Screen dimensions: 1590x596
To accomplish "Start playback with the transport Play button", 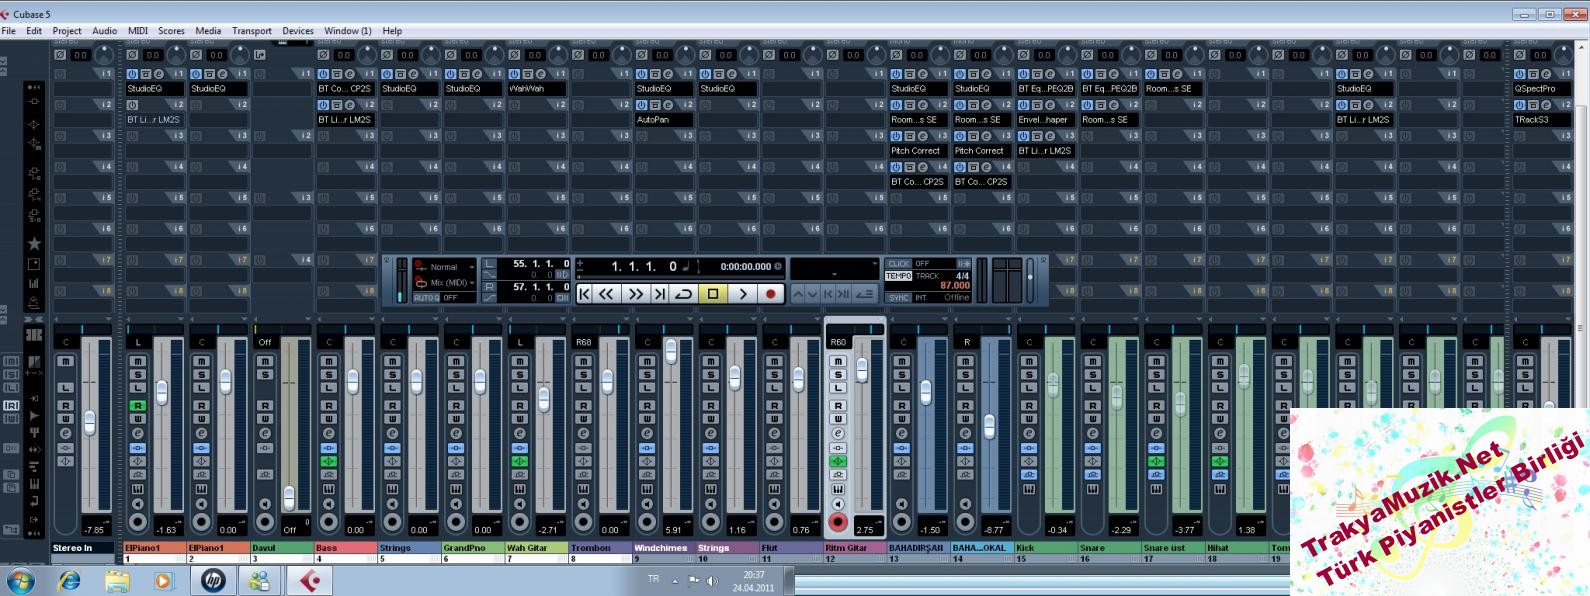I will tap(742, 294).
